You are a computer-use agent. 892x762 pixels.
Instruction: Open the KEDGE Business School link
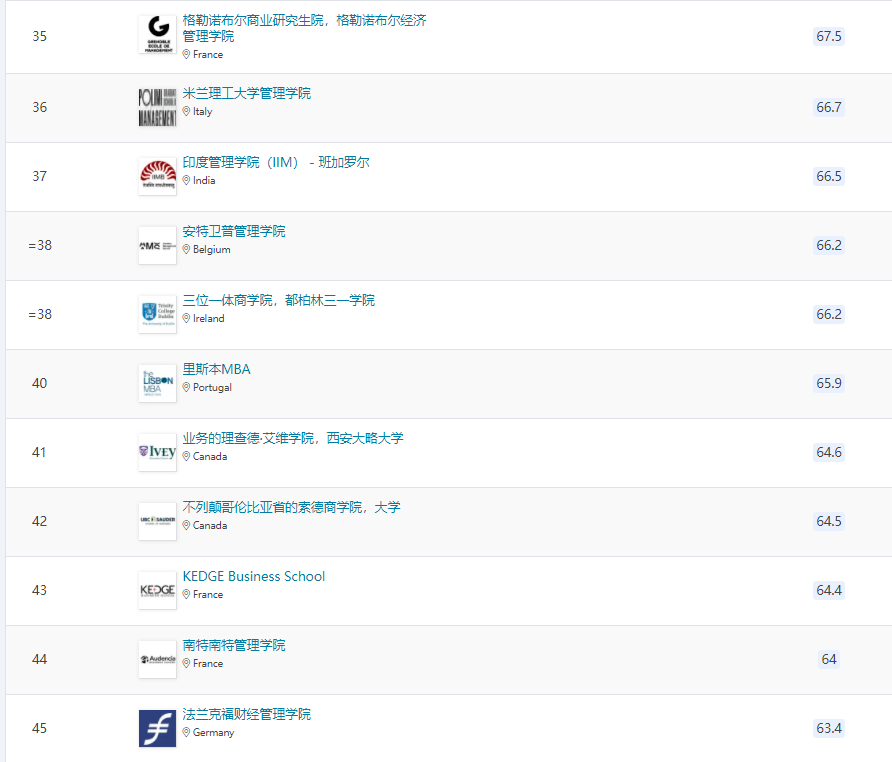tap(254, 576)
